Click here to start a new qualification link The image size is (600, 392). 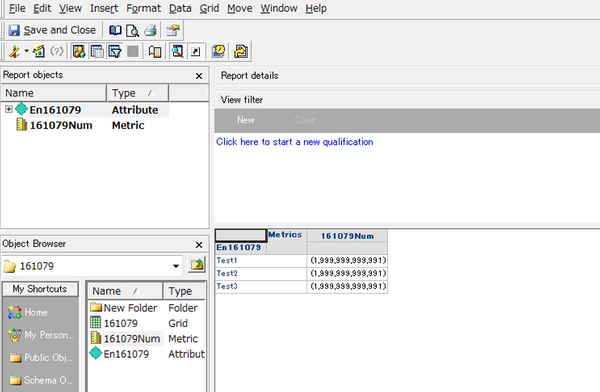point(295,142)
